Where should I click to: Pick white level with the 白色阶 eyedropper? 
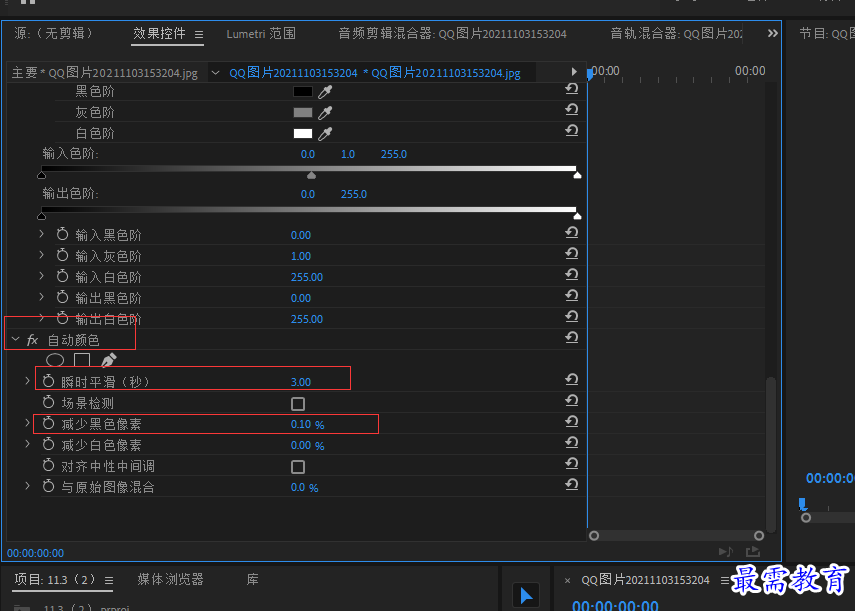pyautogui.click(x=325, y=134)
